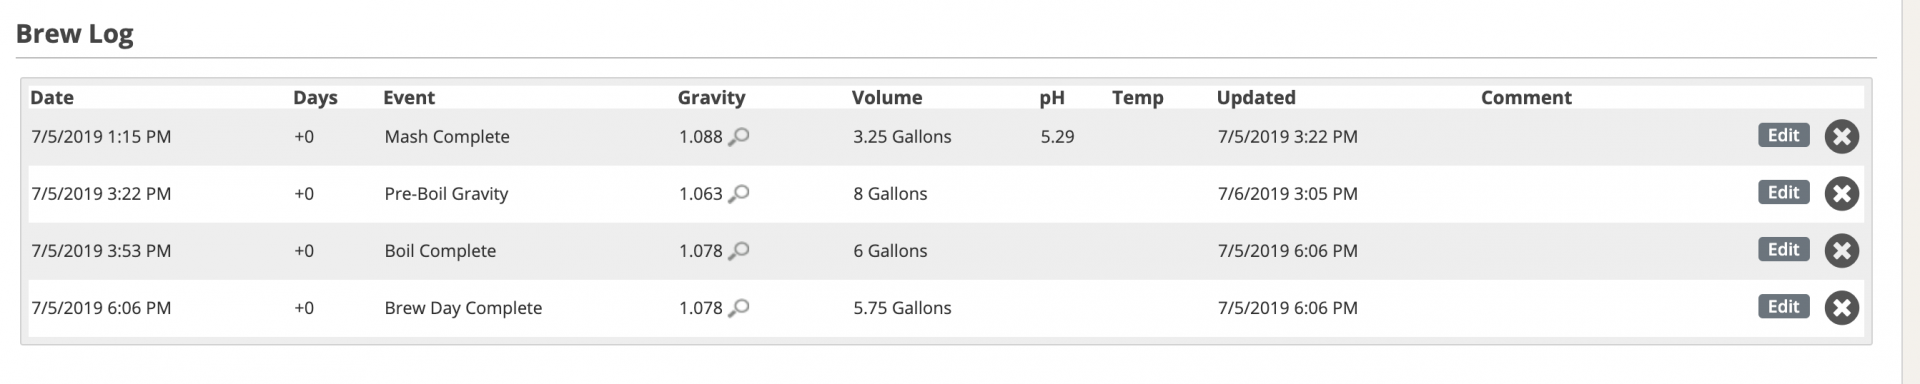
Task: Click the Gravity column header
Action: click(x=711, y=97)
